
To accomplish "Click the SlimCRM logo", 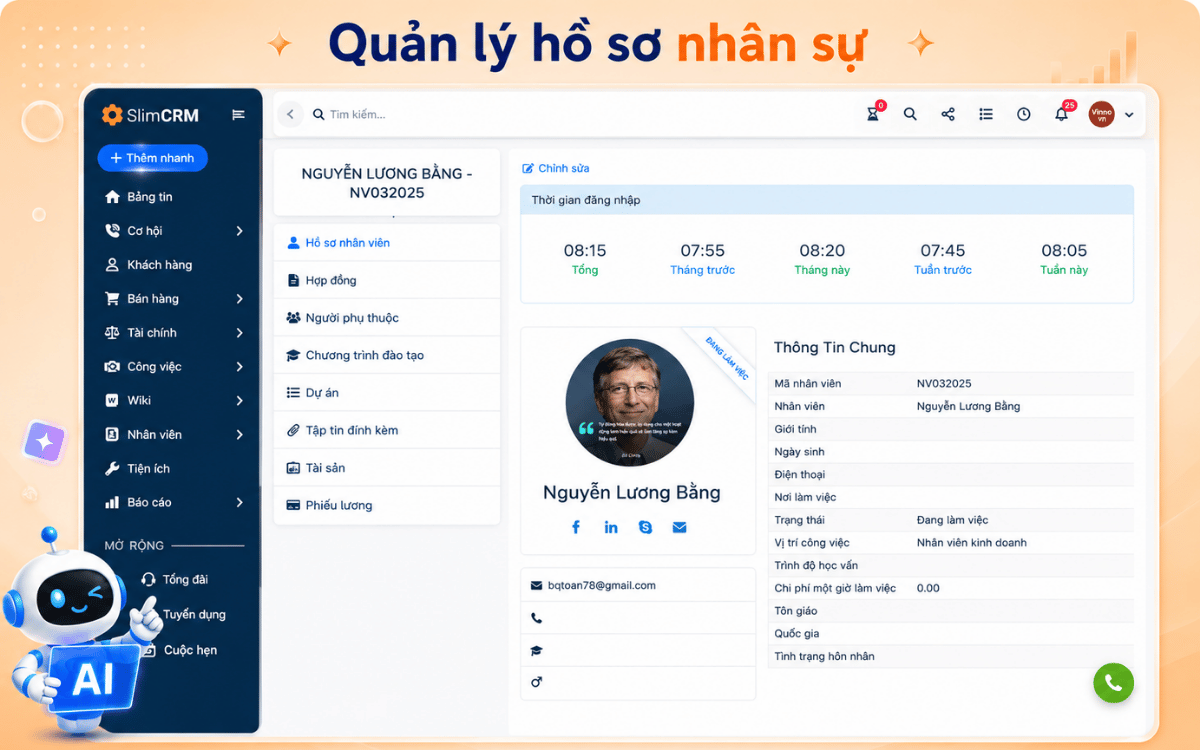I will [150, 115].
